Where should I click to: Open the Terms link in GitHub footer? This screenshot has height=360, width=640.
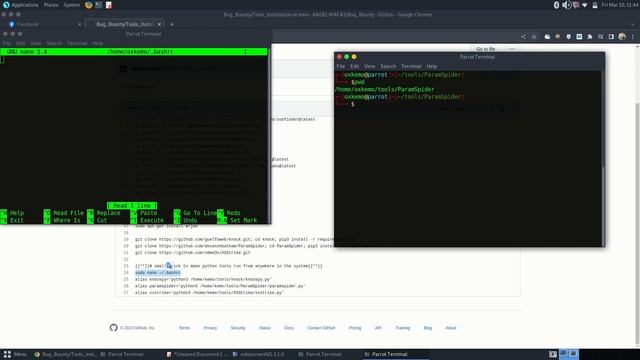click(x=184, y=328)
